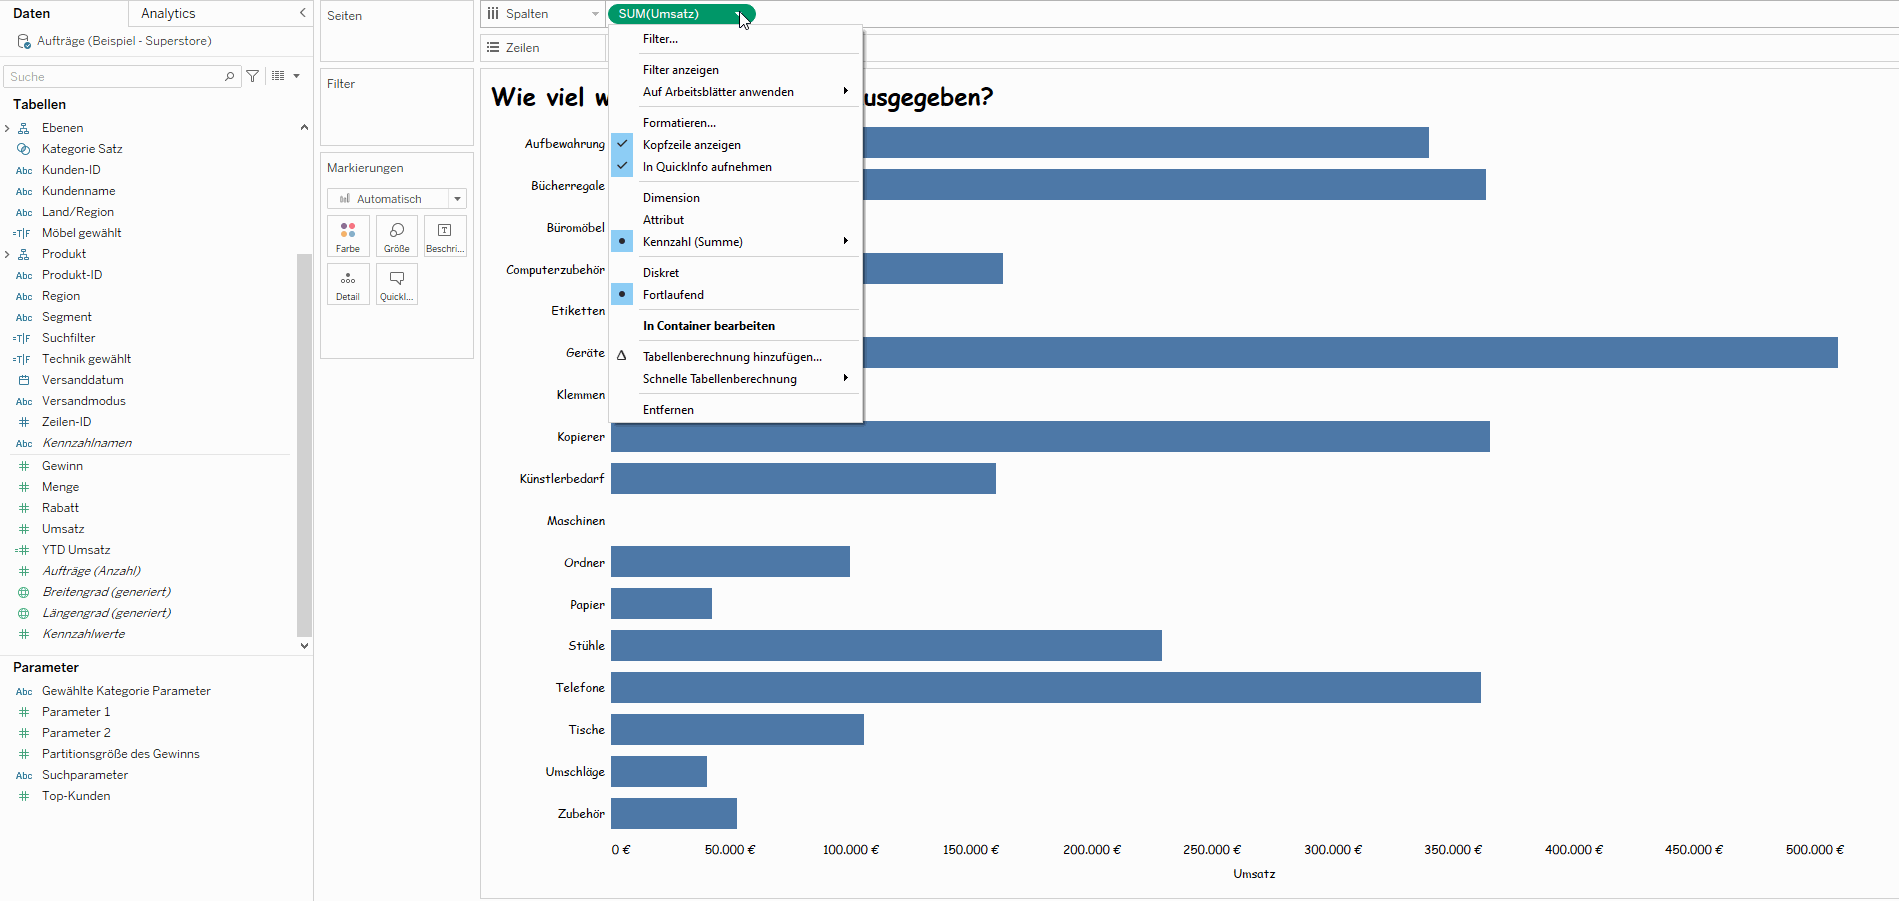Click the Zeilen rows shelf icon
This screenshot has height=901, width=1899.
coord(493,48)
